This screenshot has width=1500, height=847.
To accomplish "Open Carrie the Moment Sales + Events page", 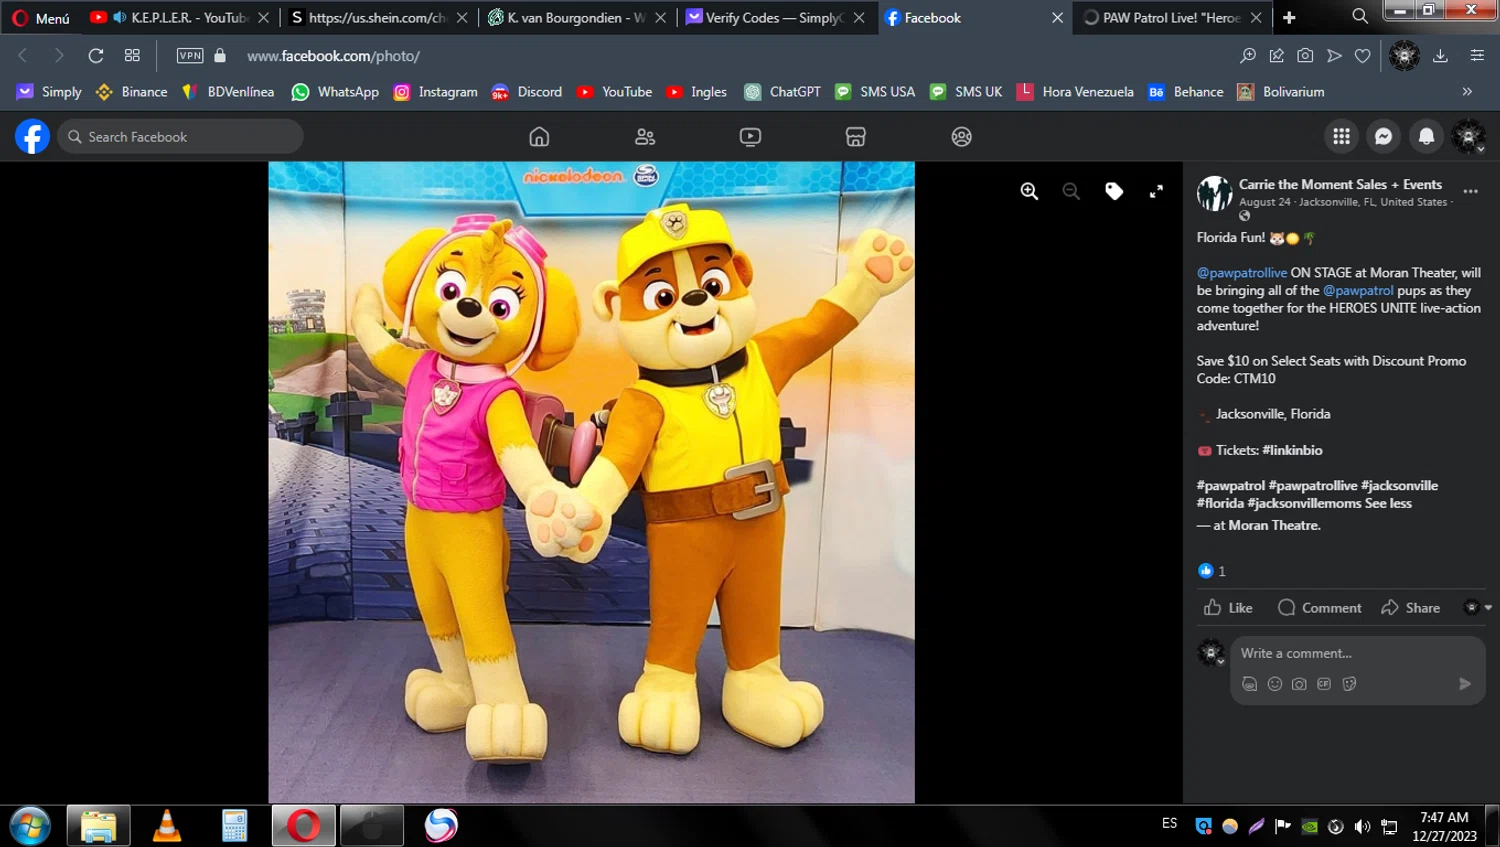I will pos(1340,184).
